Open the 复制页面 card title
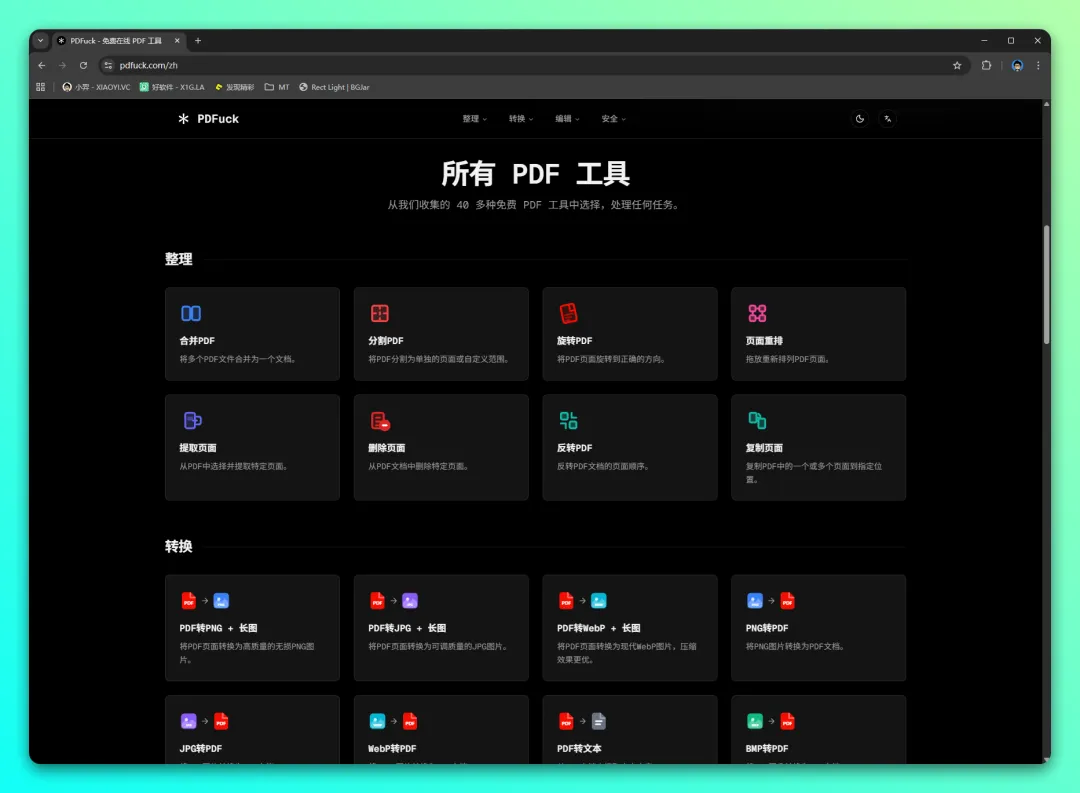 [764, 448]
